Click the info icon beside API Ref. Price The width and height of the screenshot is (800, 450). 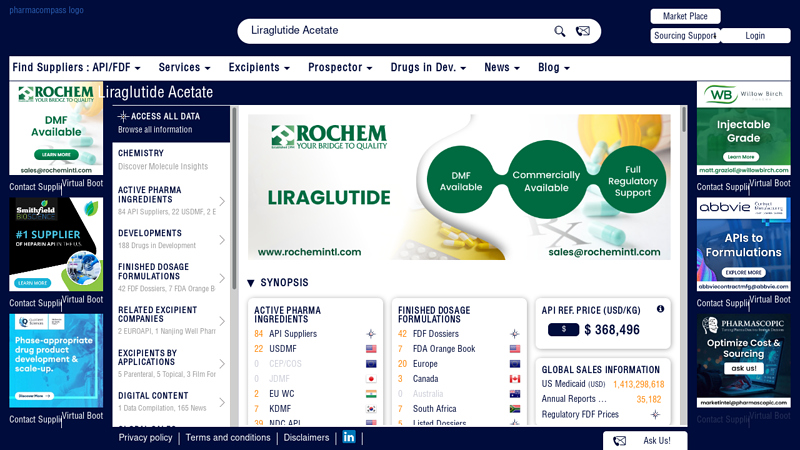click(x=660, y=309)
